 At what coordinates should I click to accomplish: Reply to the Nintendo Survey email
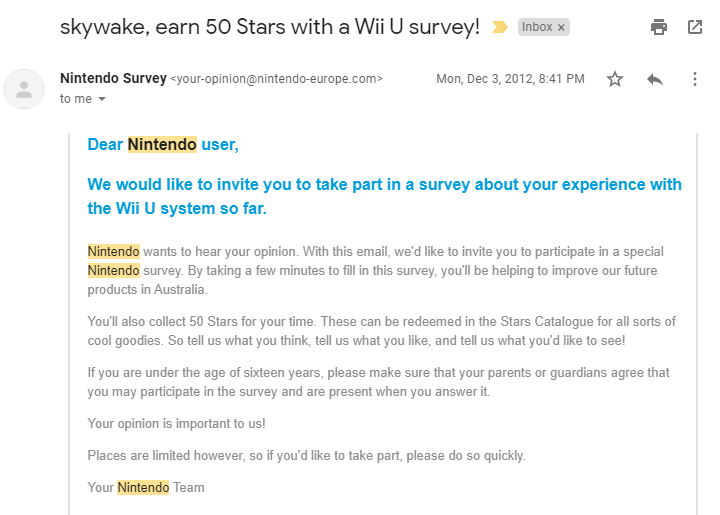click(655, 79)
